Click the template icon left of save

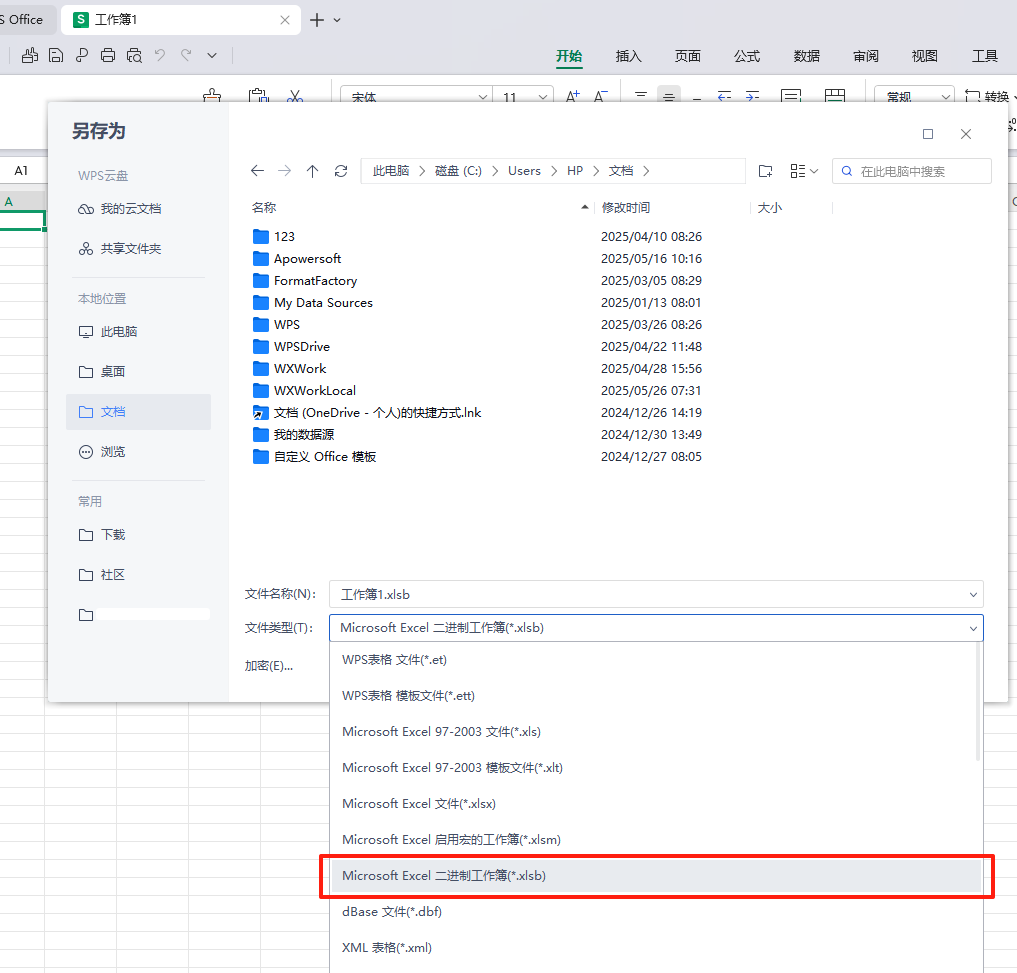tap(30, 56)
